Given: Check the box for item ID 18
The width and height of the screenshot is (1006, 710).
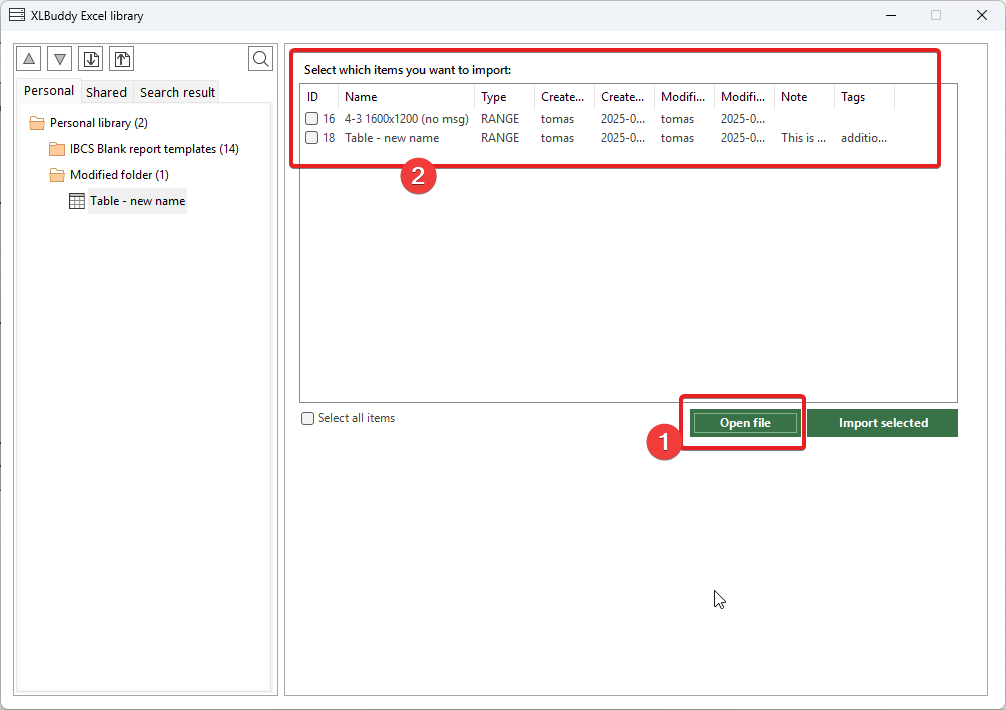Looking at the screenshot, I should click(312, 138).
